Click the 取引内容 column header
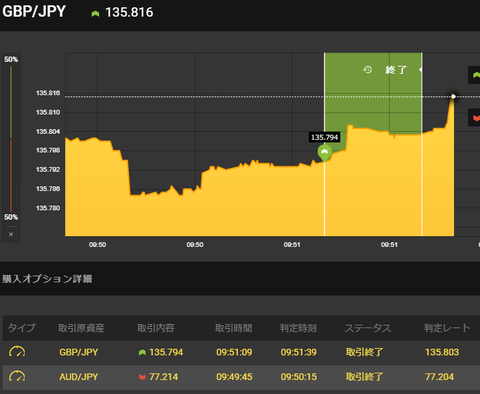Viewport: 480px width, 394px height. click(156, 328)
